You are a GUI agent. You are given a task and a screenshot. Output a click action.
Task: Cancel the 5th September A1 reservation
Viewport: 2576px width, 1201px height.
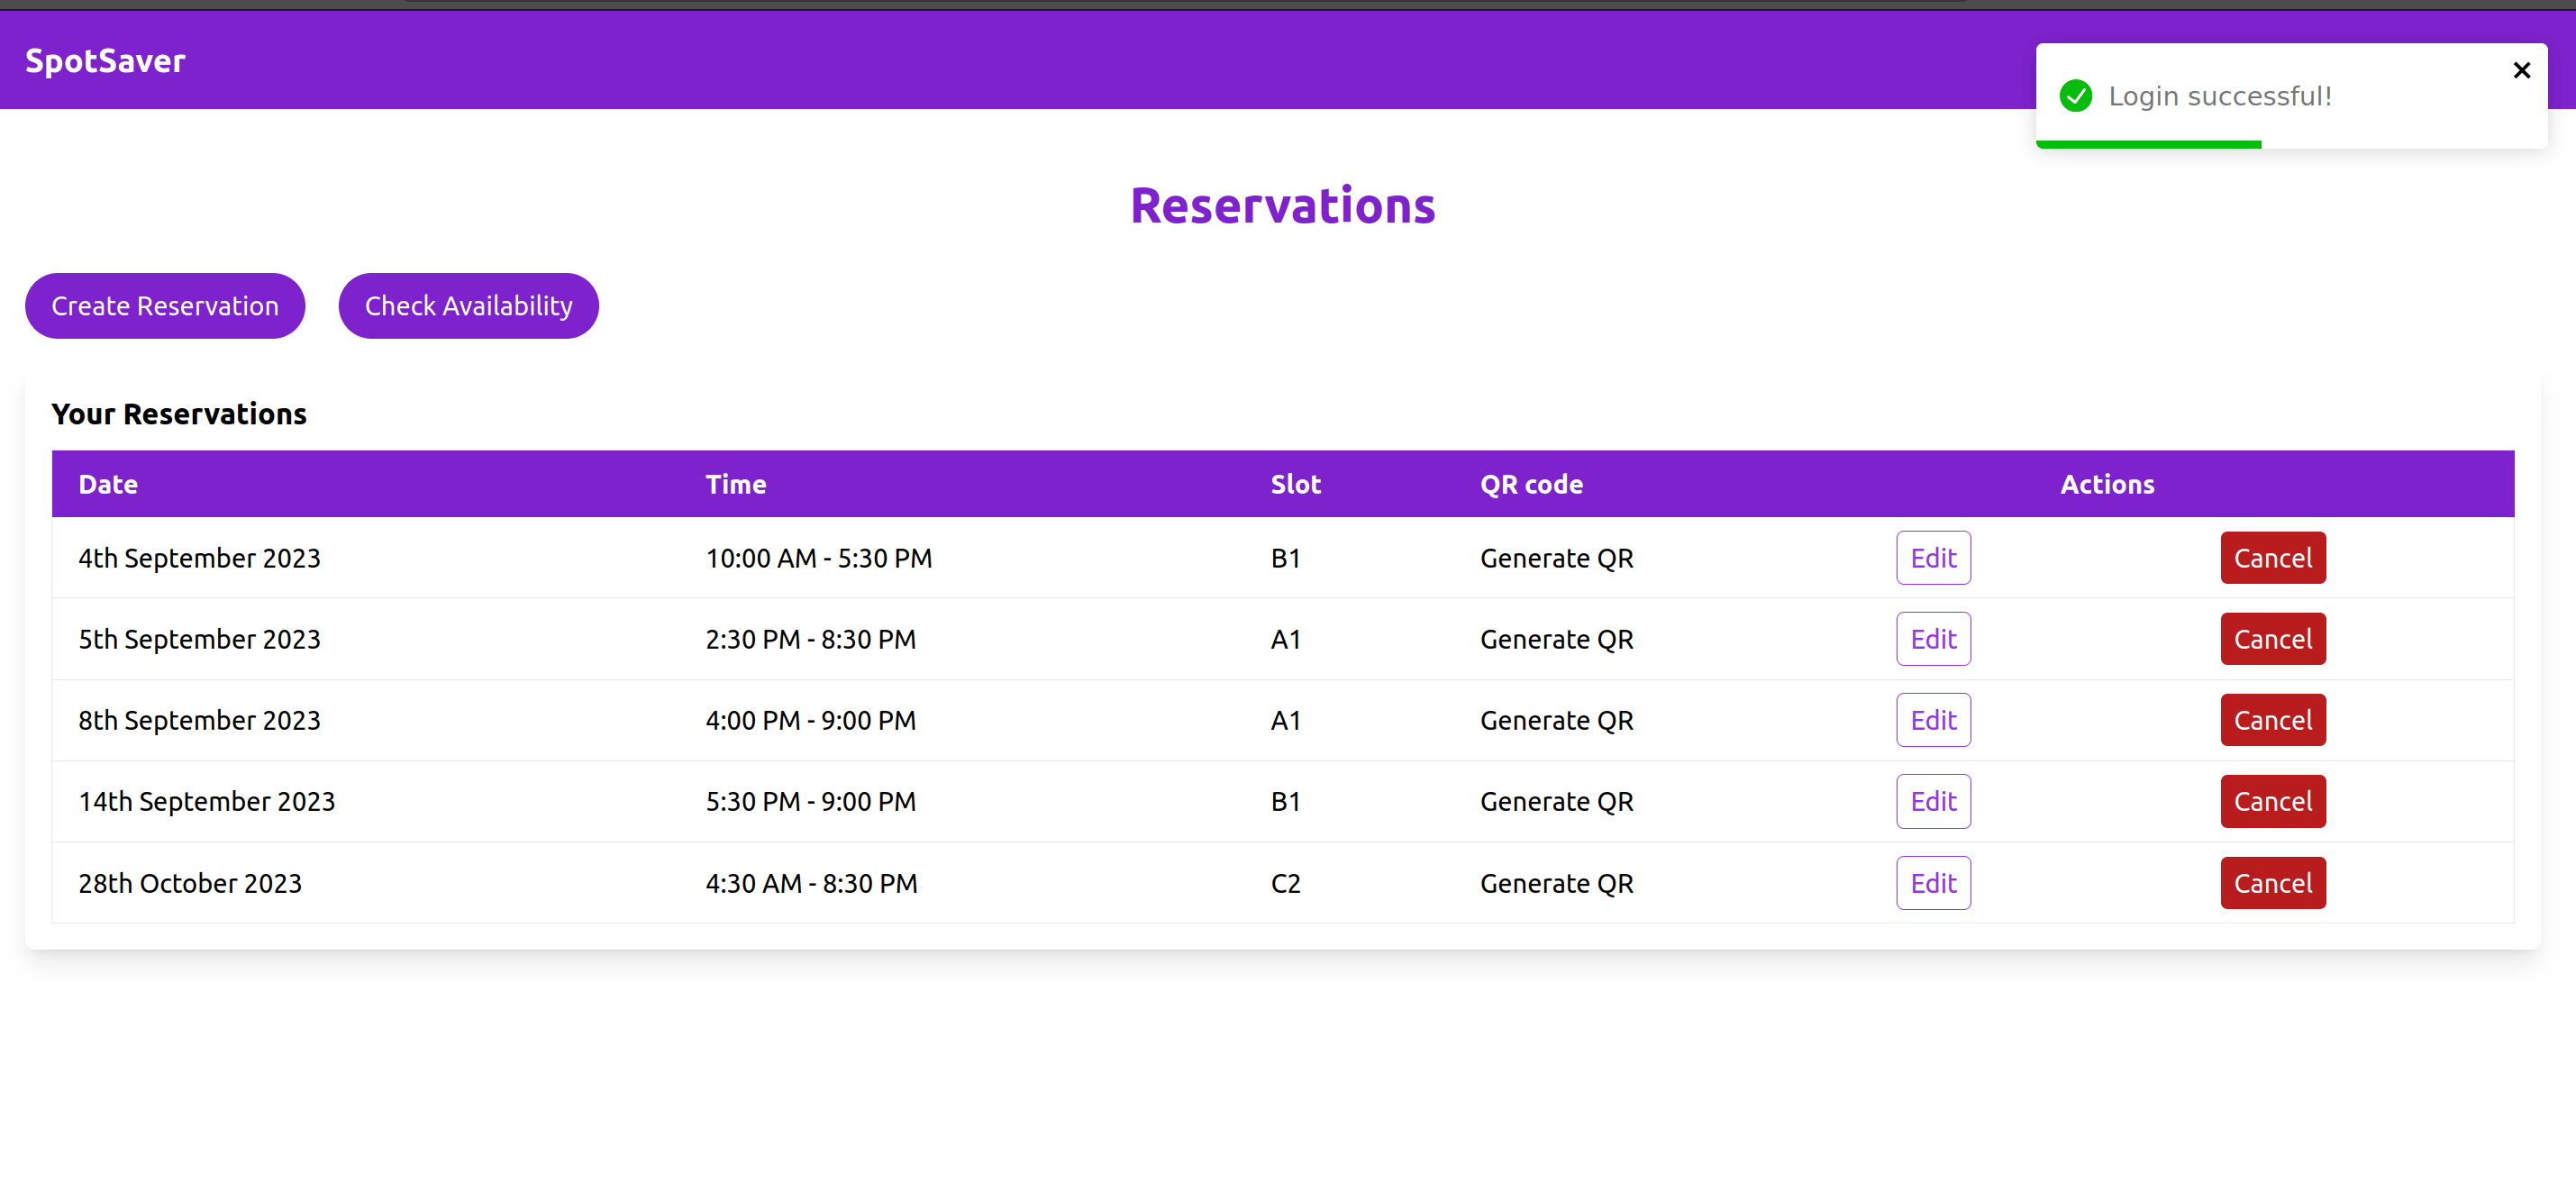pos(2272,639)
